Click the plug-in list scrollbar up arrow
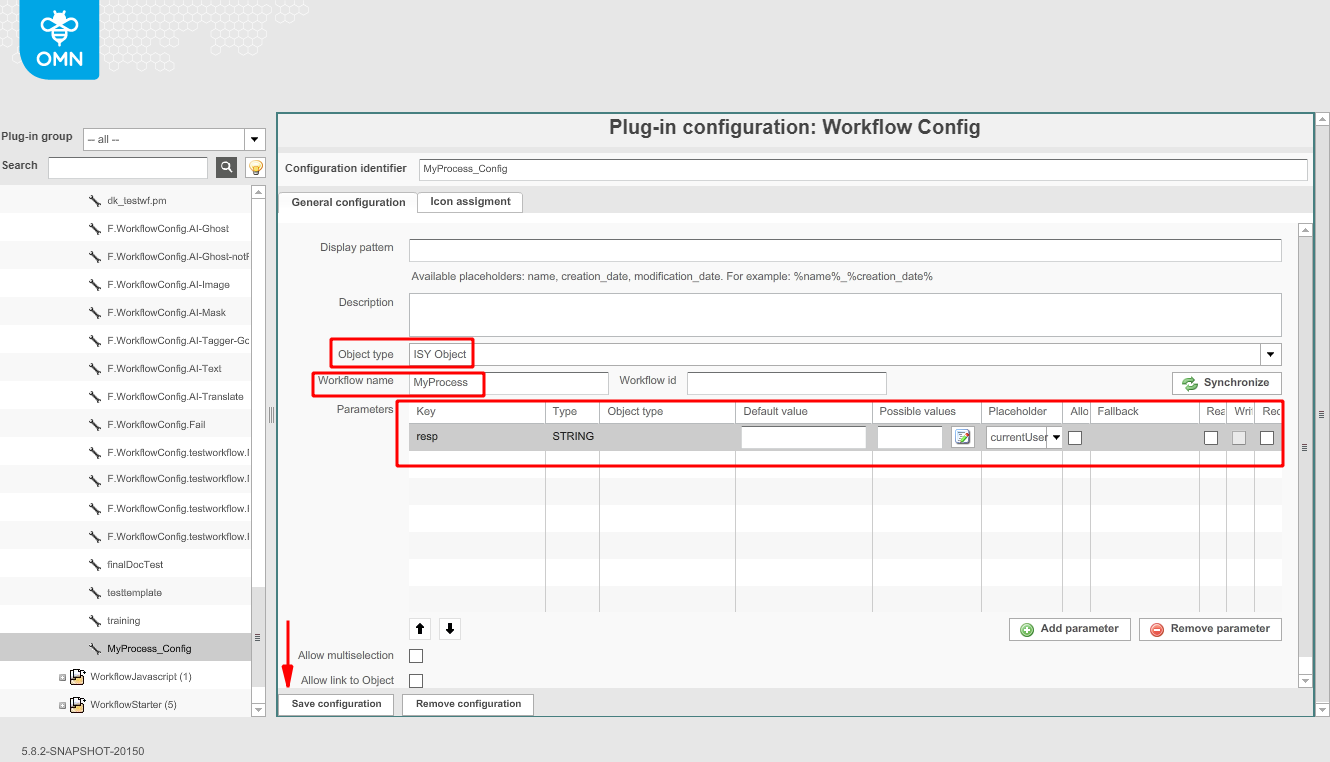1330x762 pixels. 259,192
